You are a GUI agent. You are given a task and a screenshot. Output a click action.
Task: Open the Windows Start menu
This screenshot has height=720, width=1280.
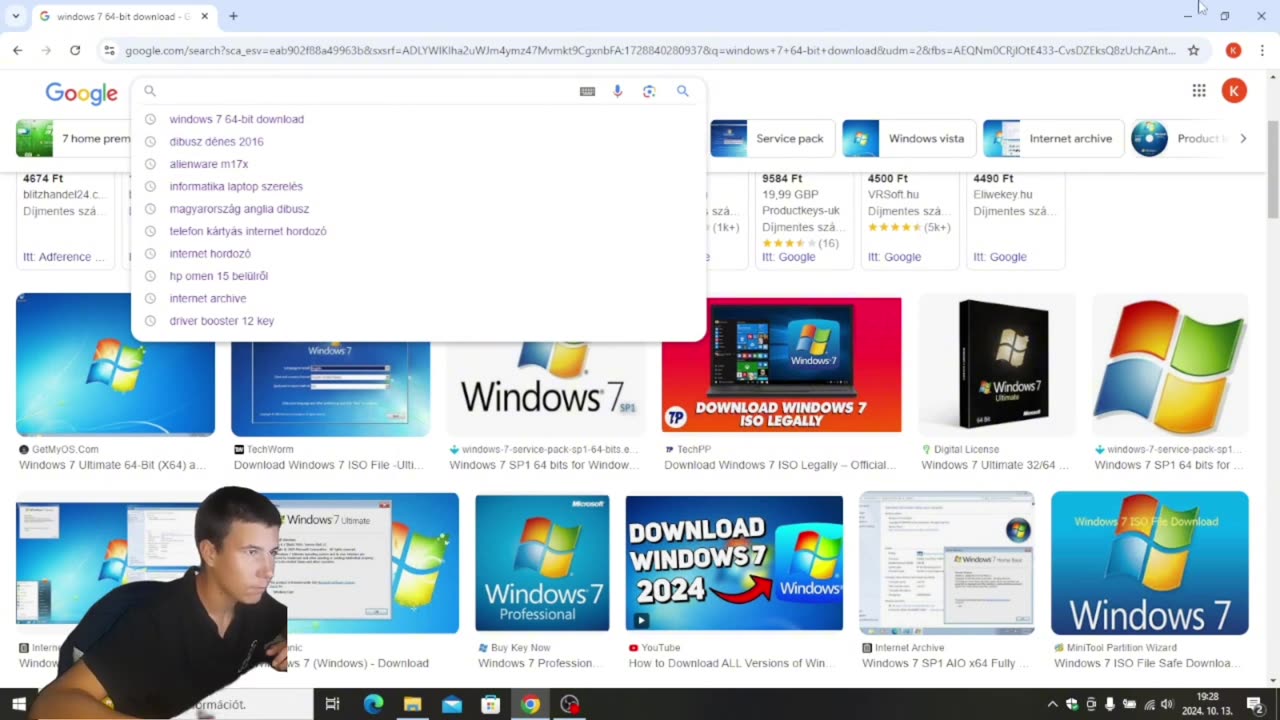point(18,704)
